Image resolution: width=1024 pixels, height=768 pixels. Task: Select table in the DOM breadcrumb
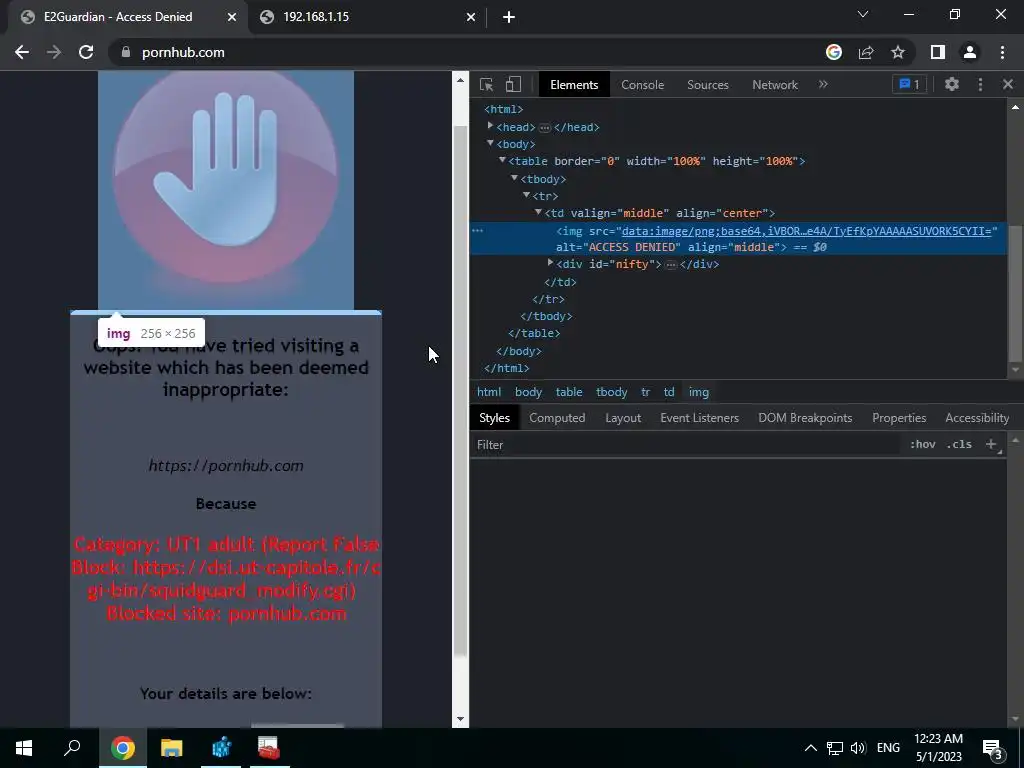(x=569, y=392)
